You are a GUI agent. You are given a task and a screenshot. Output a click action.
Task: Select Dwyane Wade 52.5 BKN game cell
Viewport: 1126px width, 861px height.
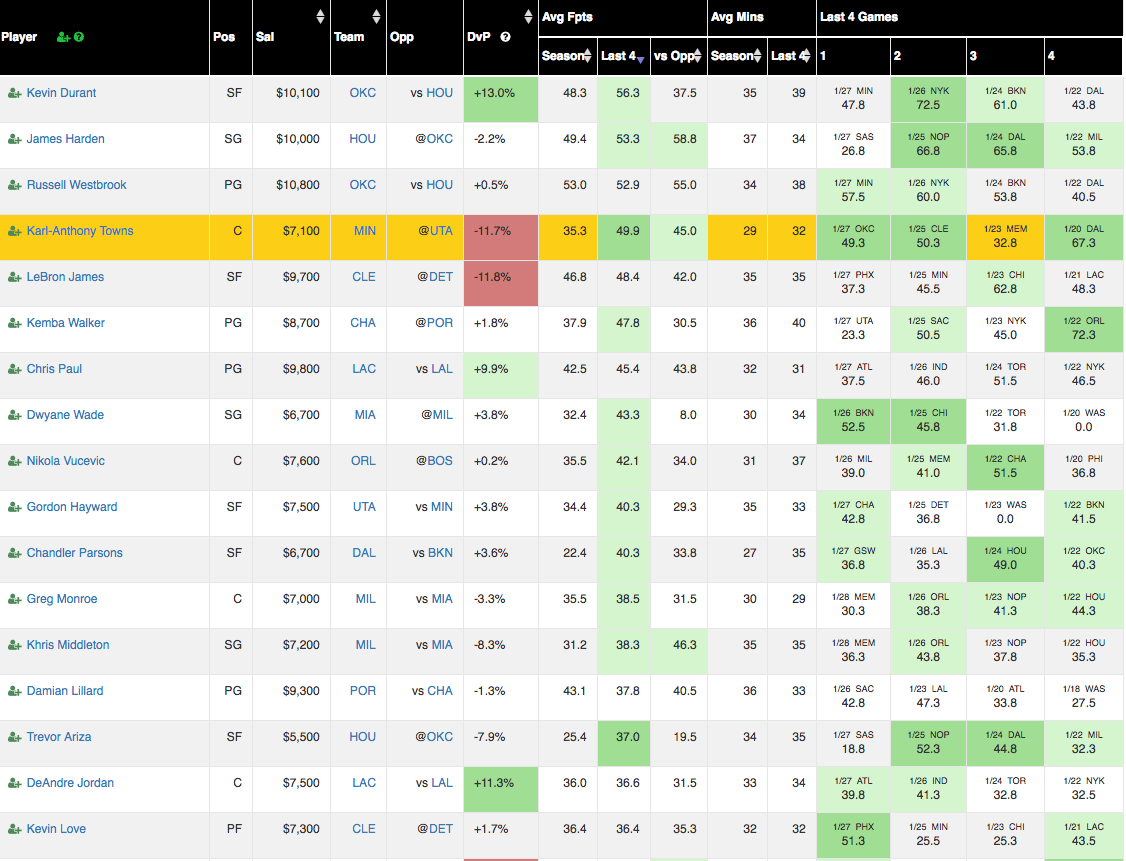click(853, 421)
